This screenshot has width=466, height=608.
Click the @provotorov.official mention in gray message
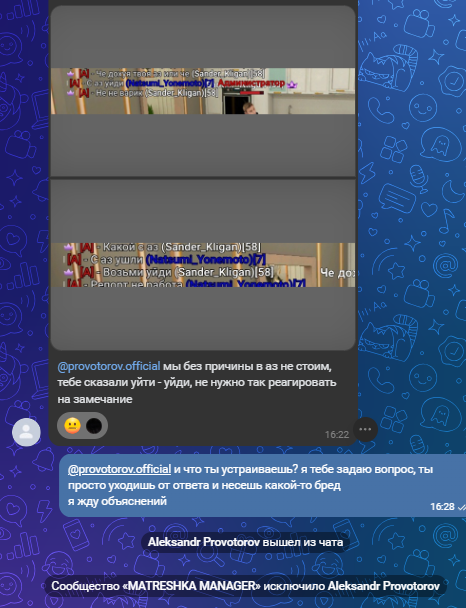[109, 366]
